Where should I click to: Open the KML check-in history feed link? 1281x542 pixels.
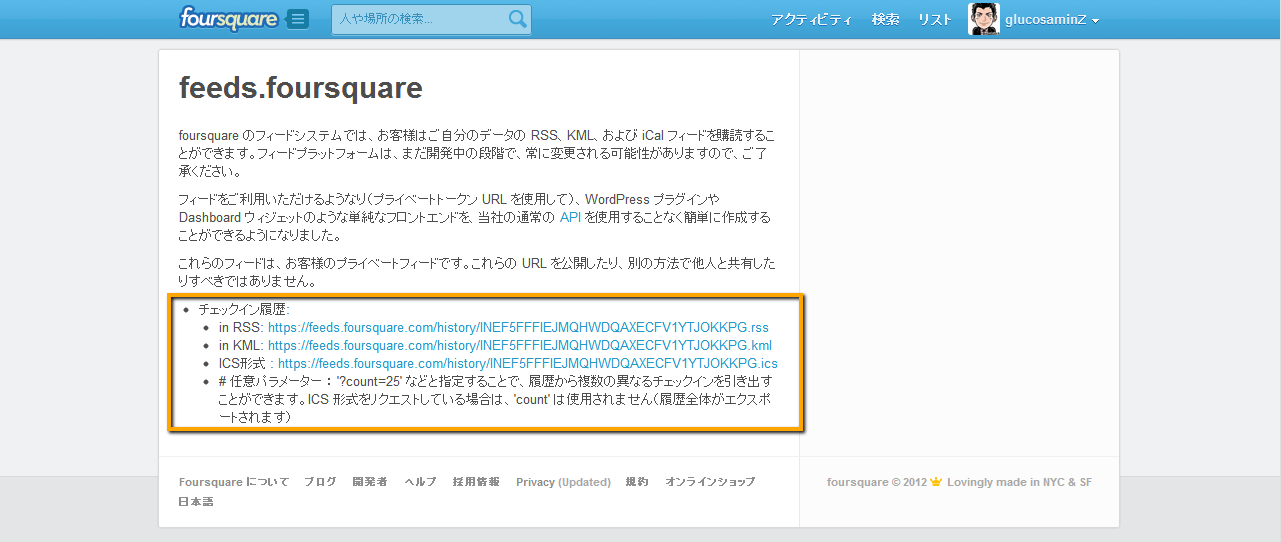(519, 345)
